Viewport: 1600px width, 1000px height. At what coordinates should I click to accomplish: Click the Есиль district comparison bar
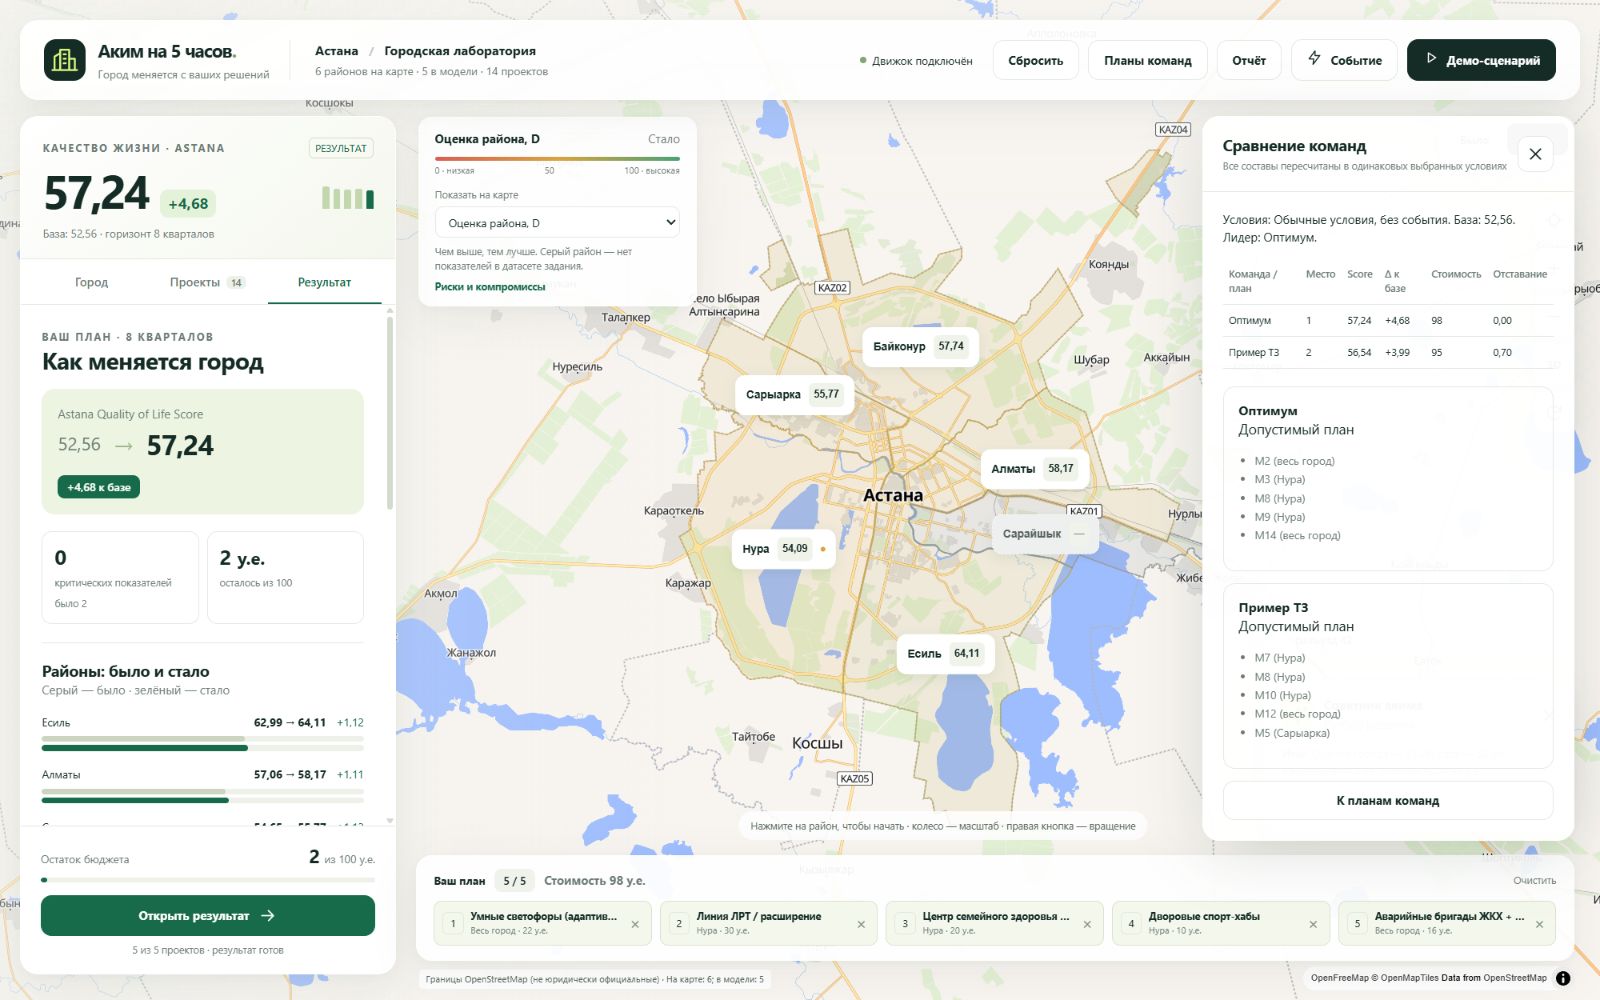click(203, 744)
